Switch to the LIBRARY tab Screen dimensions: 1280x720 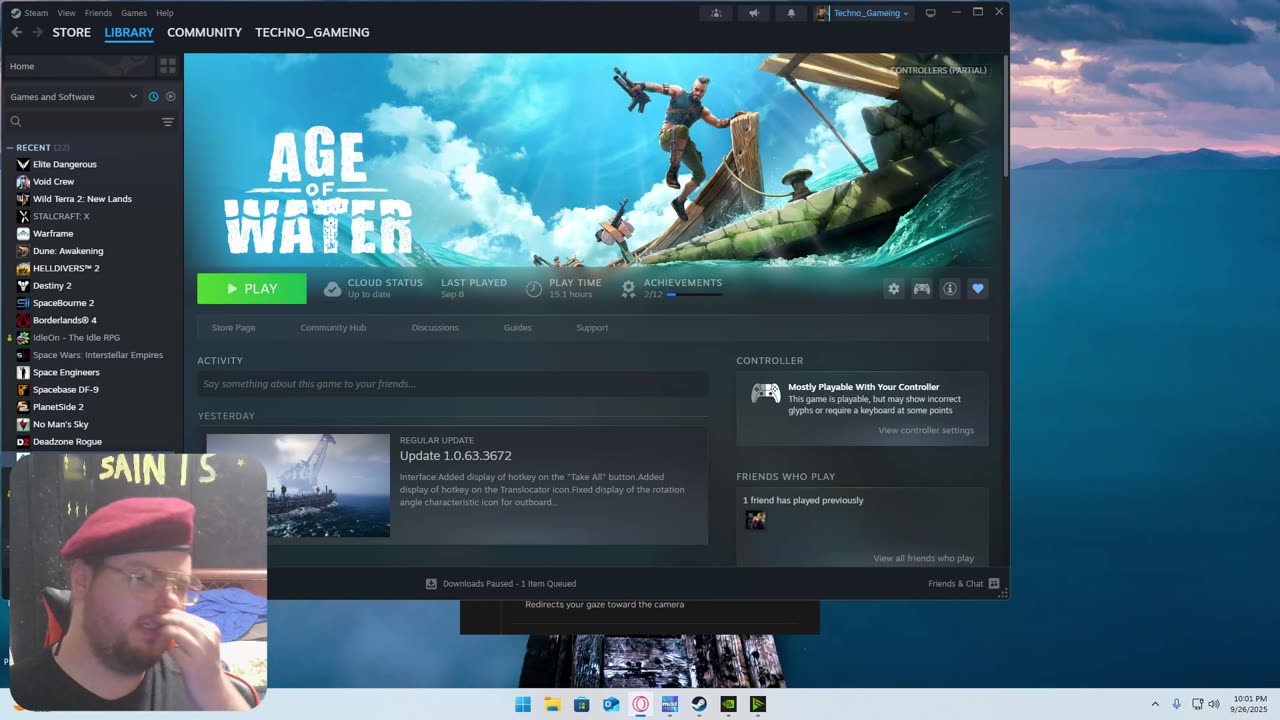[129, 32]
